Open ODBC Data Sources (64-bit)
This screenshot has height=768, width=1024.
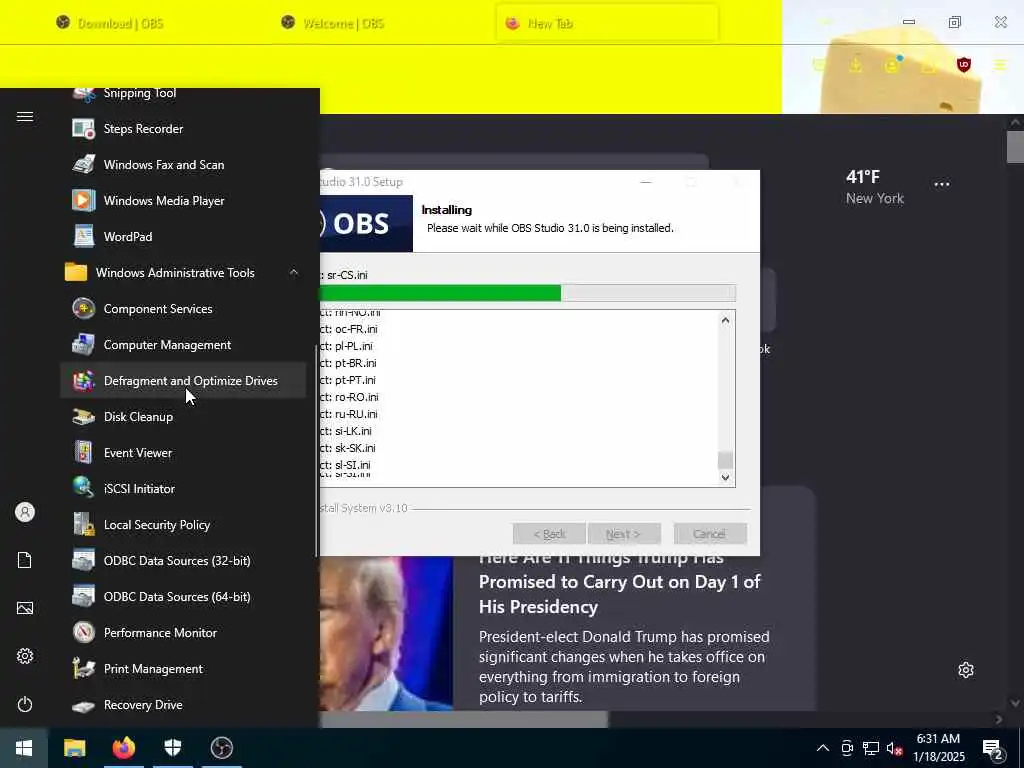(183, 596)
